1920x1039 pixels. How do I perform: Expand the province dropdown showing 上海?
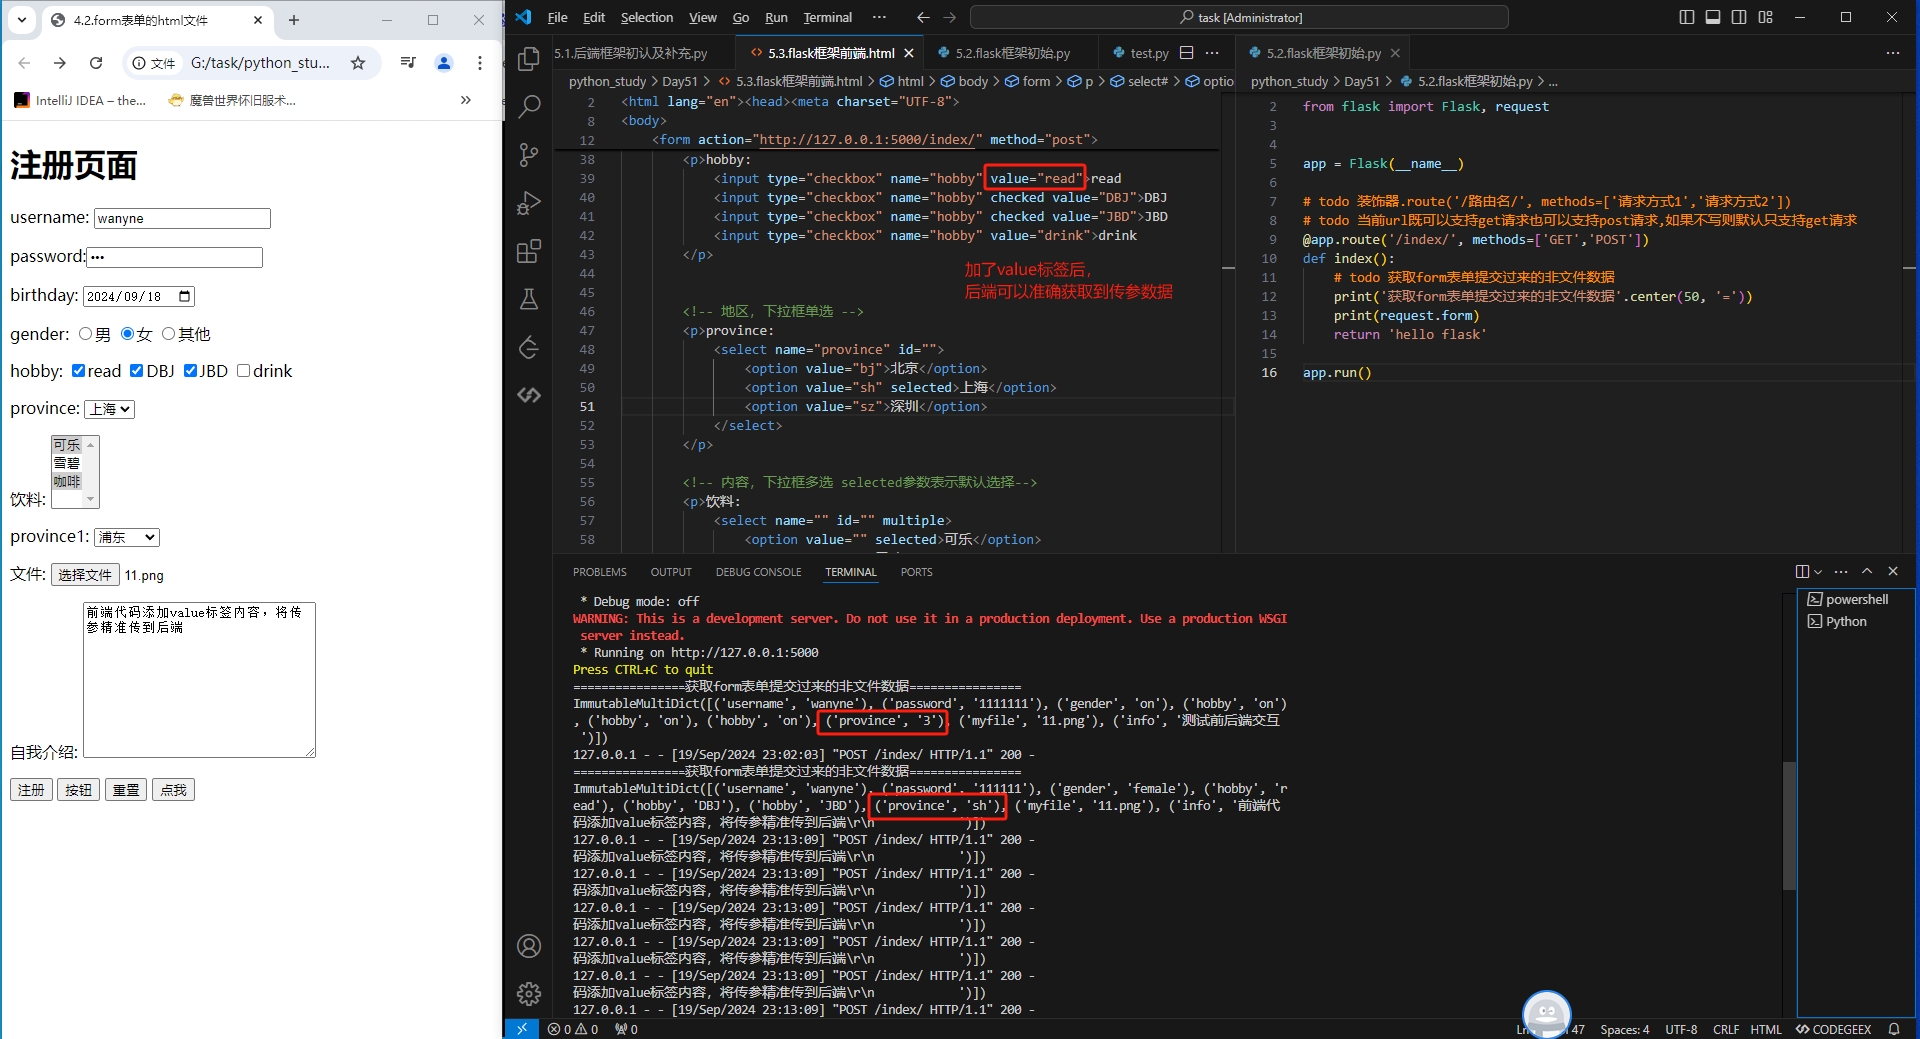click(109, 409)
